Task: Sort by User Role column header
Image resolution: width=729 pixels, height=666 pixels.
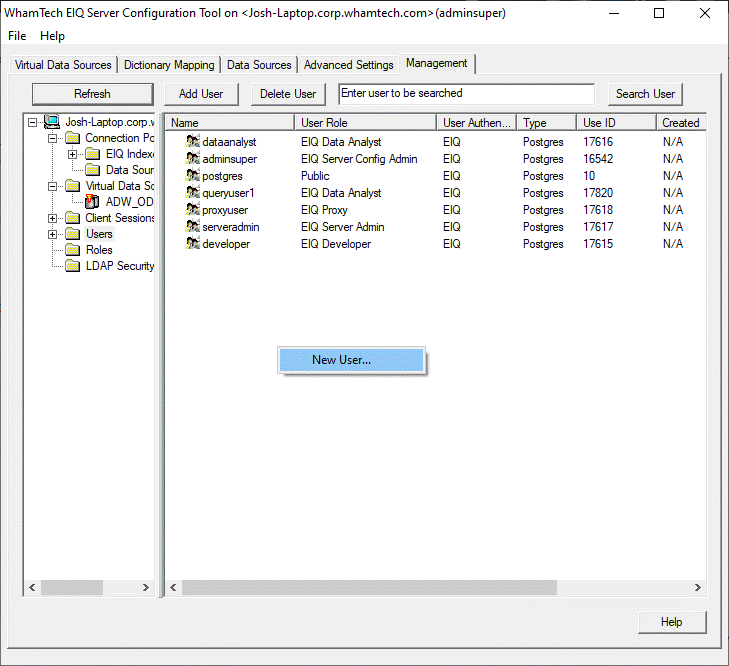Action: coord(365,123)
